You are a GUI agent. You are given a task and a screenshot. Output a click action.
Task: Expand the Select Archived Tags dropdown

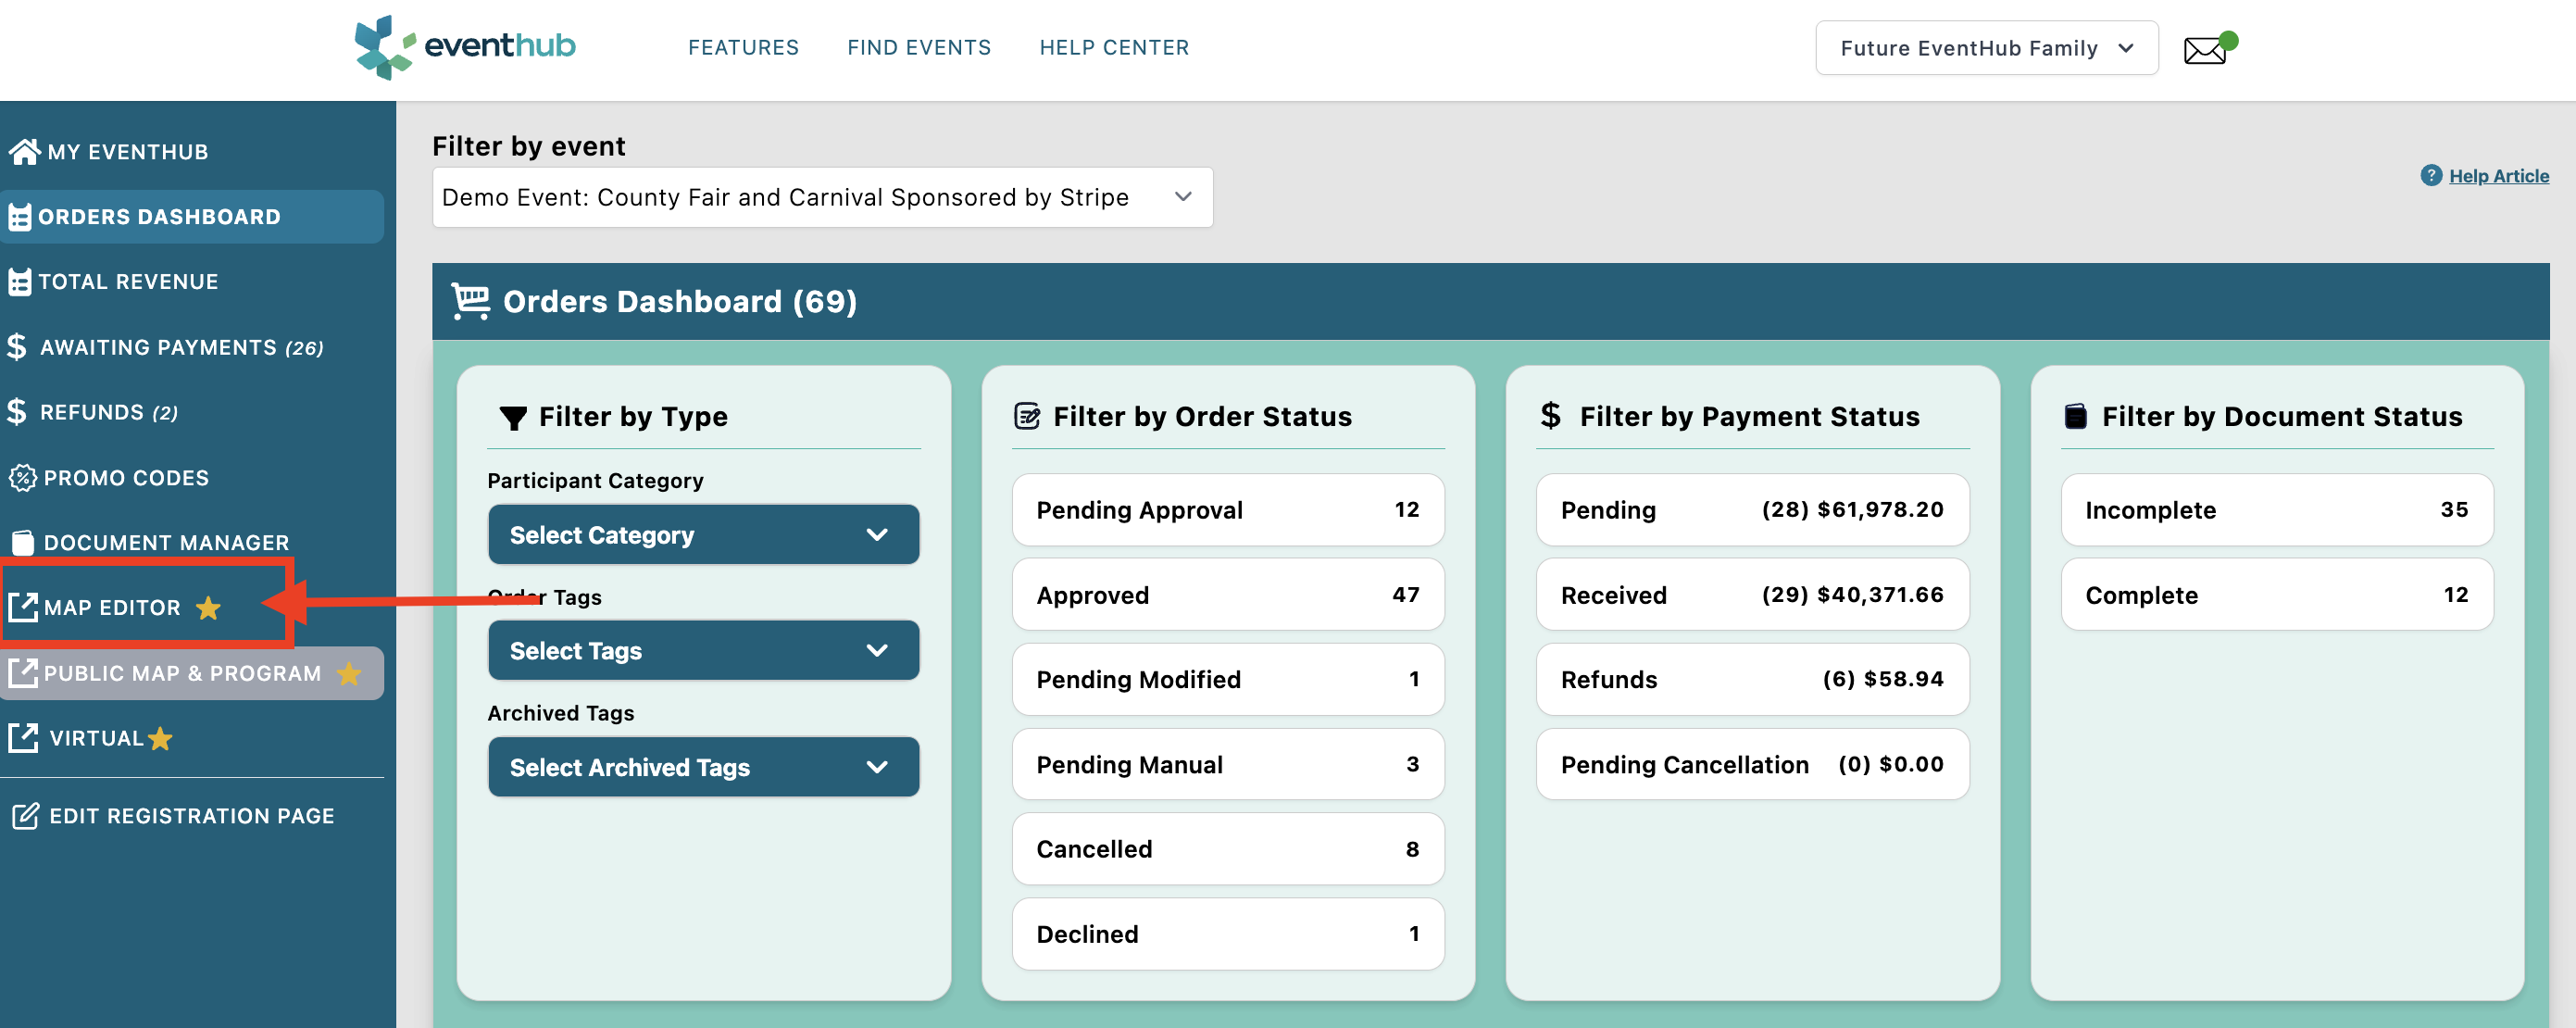point(703,767)
